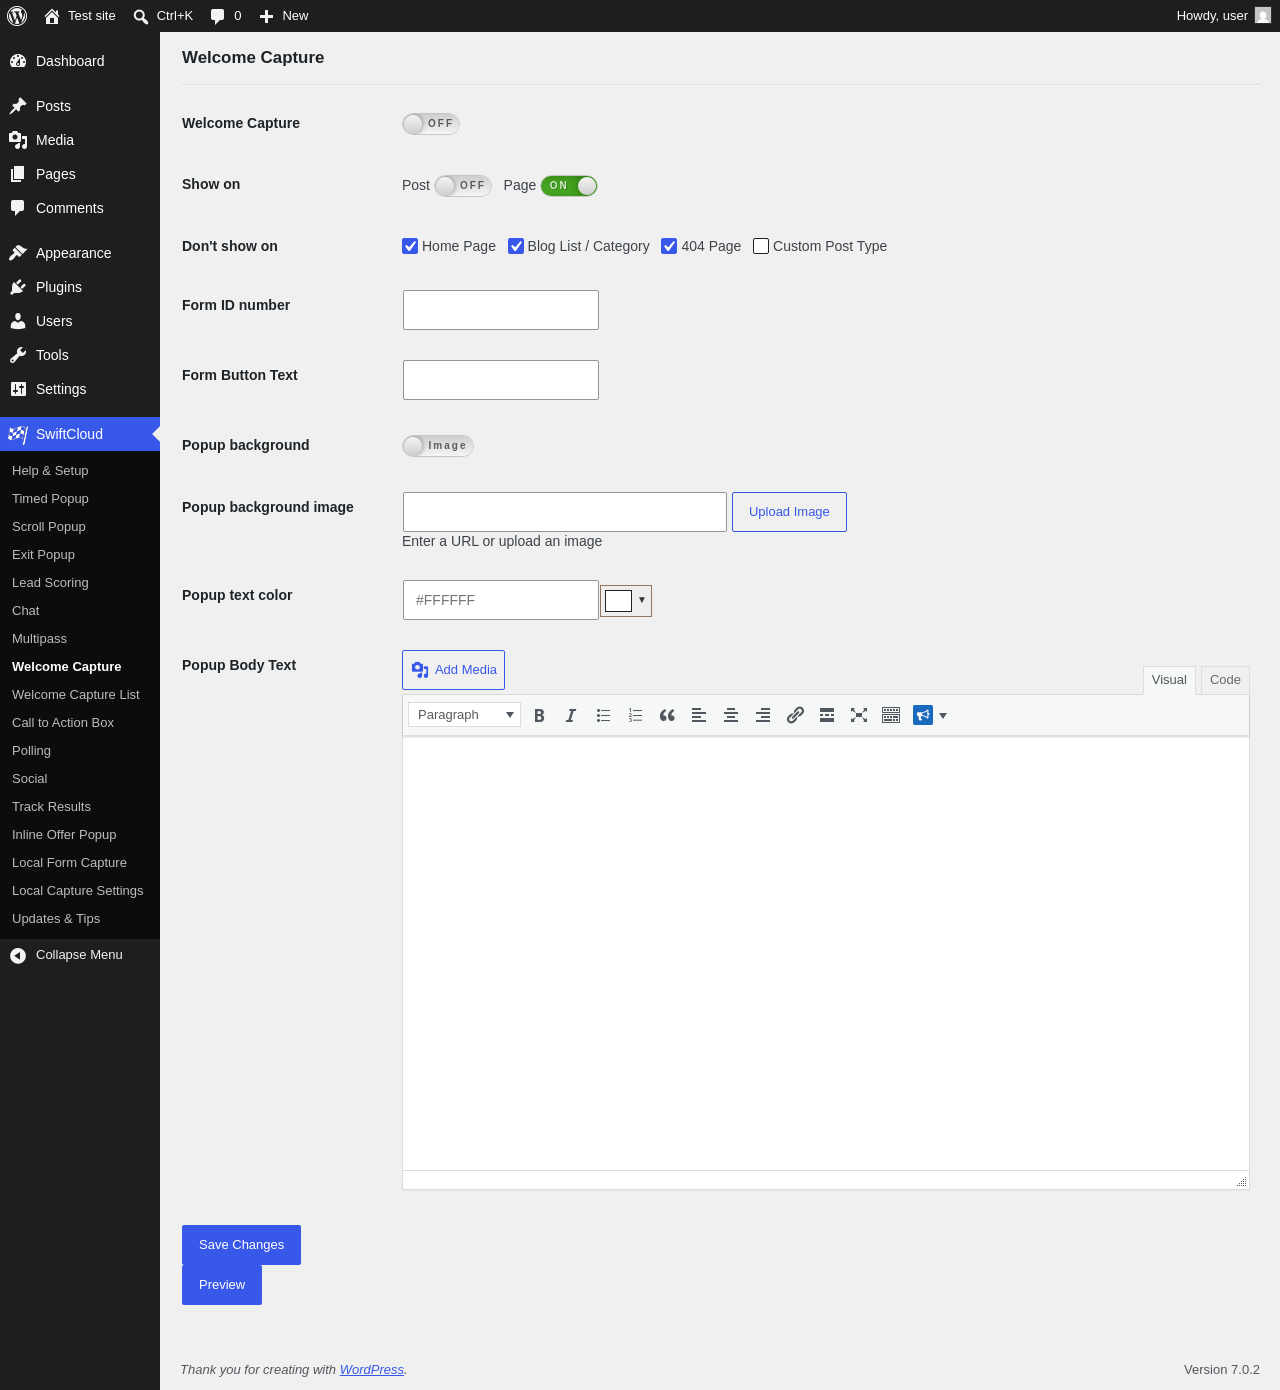
Task: Open the Appearance menu item
Action: pos(80,253)
